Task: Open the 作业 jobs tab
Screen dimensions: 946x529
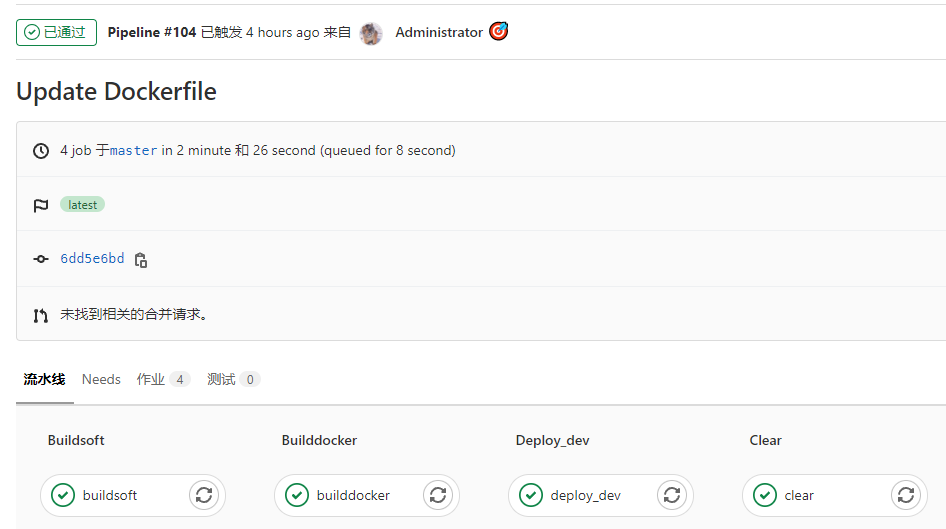Action: pos(163,380)
